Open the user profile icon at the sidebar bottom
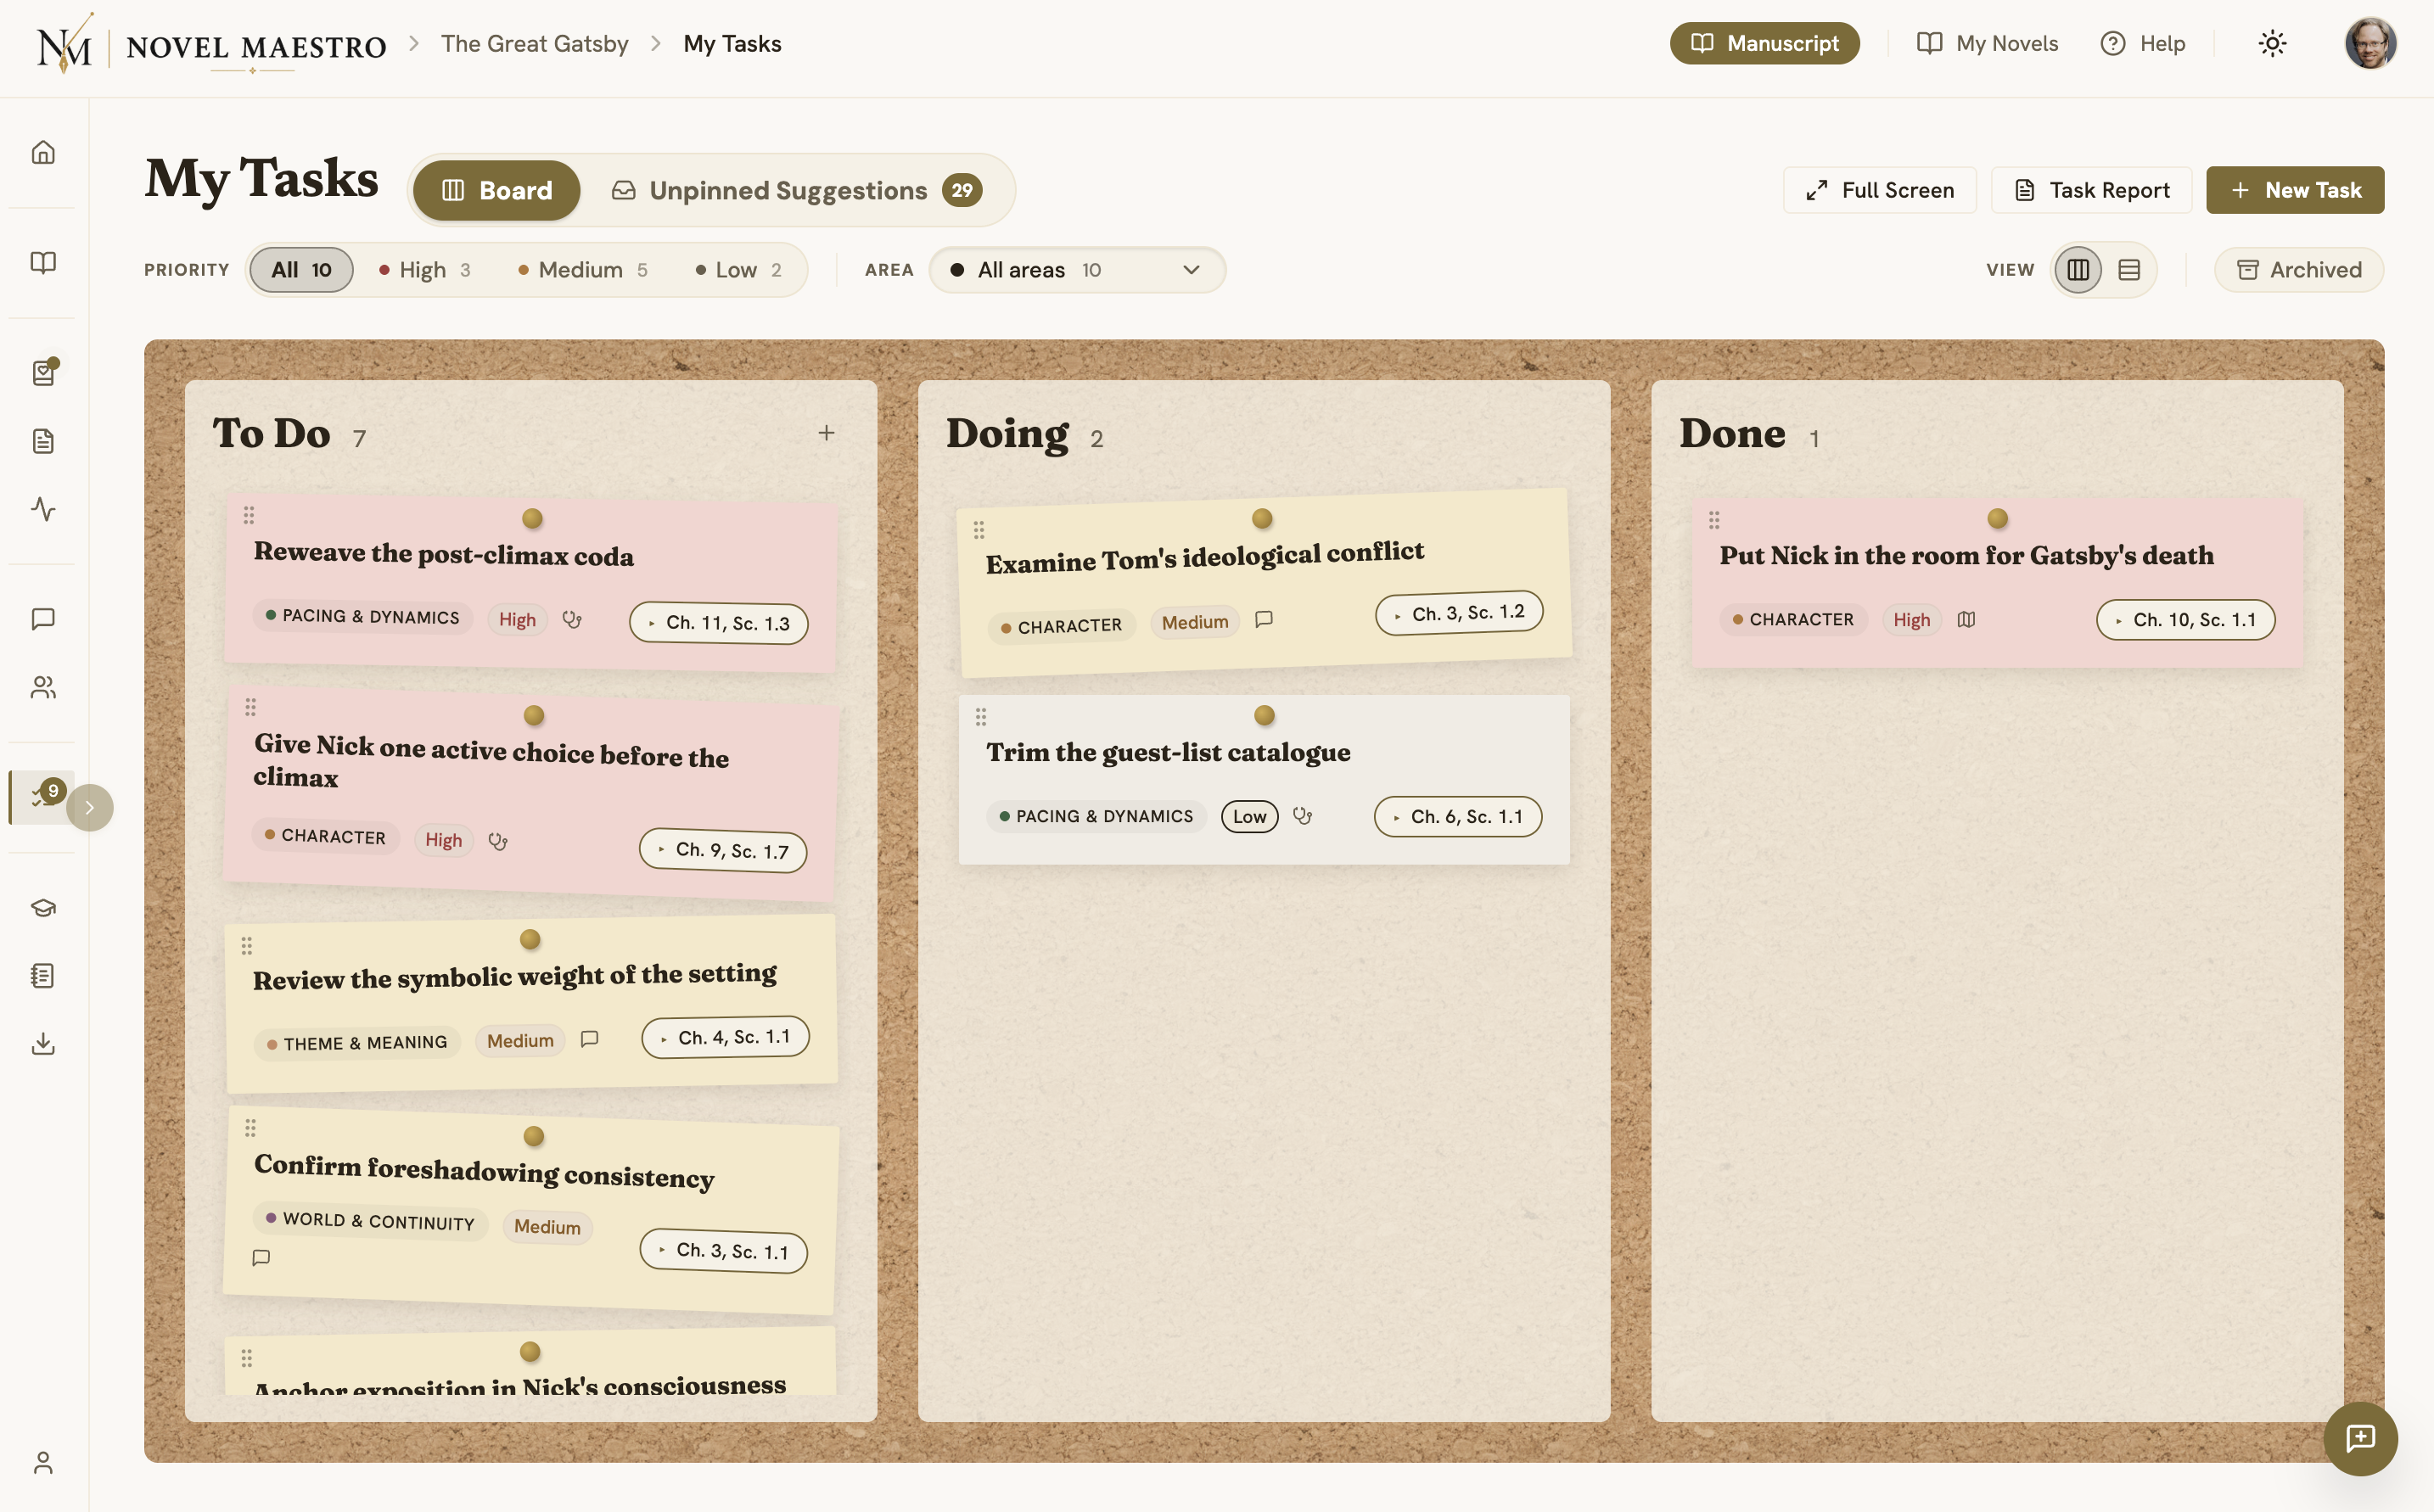The image size is (2434, 1512). (x=43, y=1463)
